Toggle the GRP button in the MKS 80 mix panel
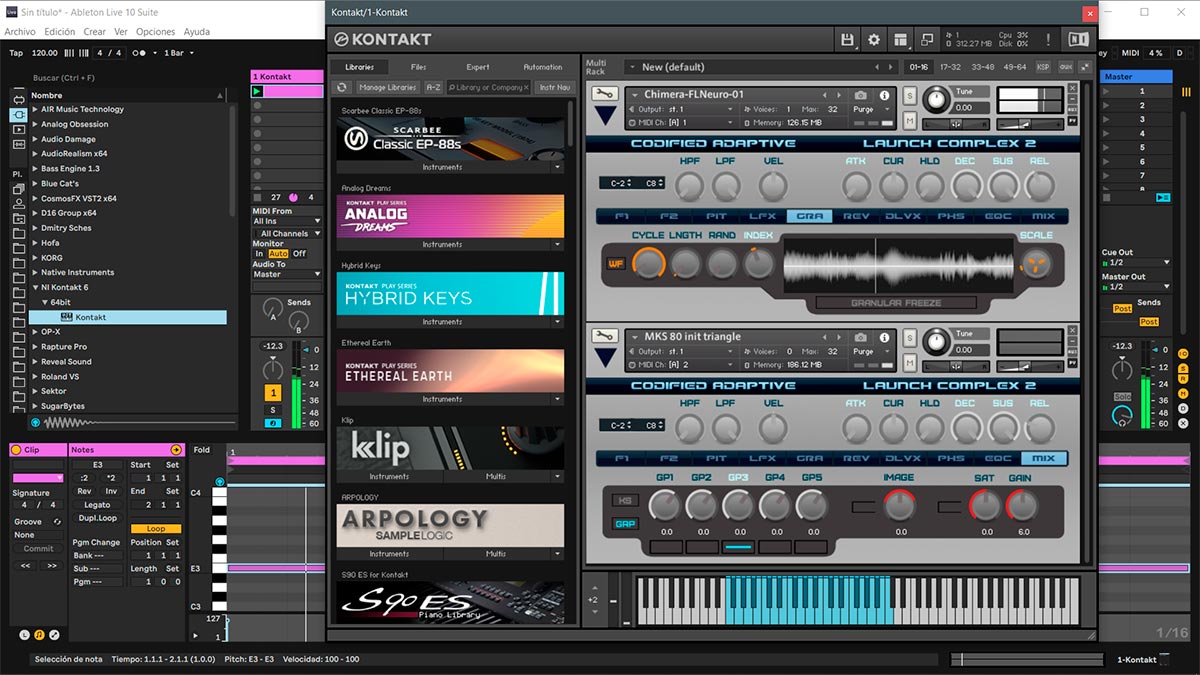1200x675 pixels. (625, 523)
